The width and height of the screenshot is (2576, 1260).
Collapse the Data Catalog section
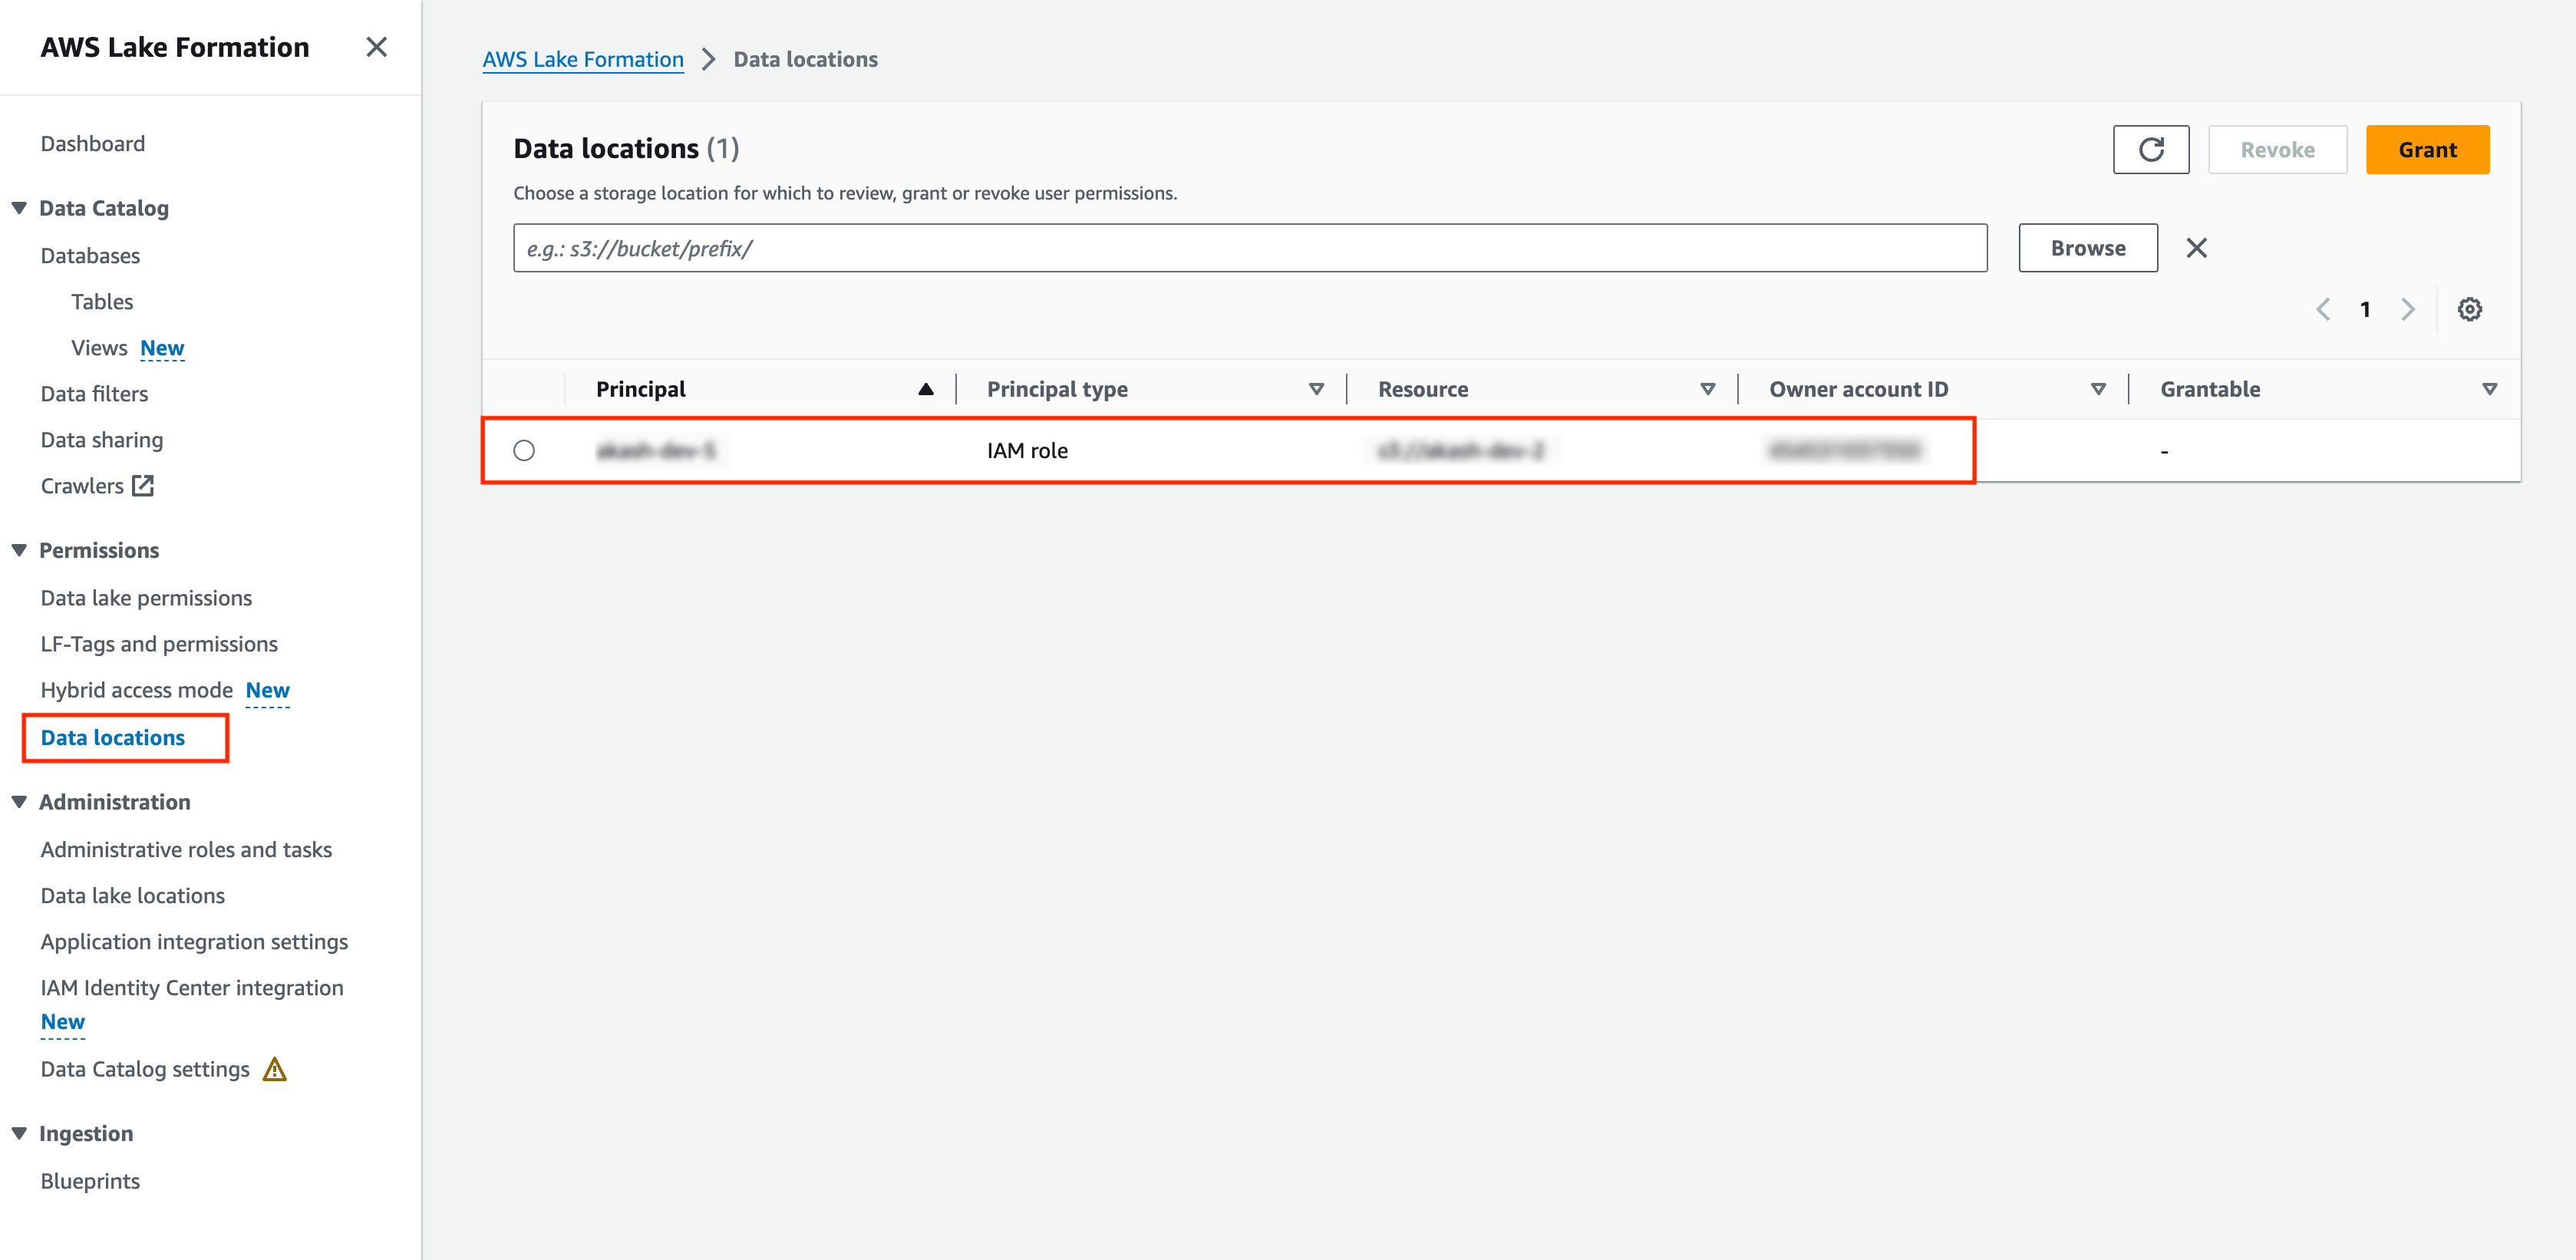point(19,208)
